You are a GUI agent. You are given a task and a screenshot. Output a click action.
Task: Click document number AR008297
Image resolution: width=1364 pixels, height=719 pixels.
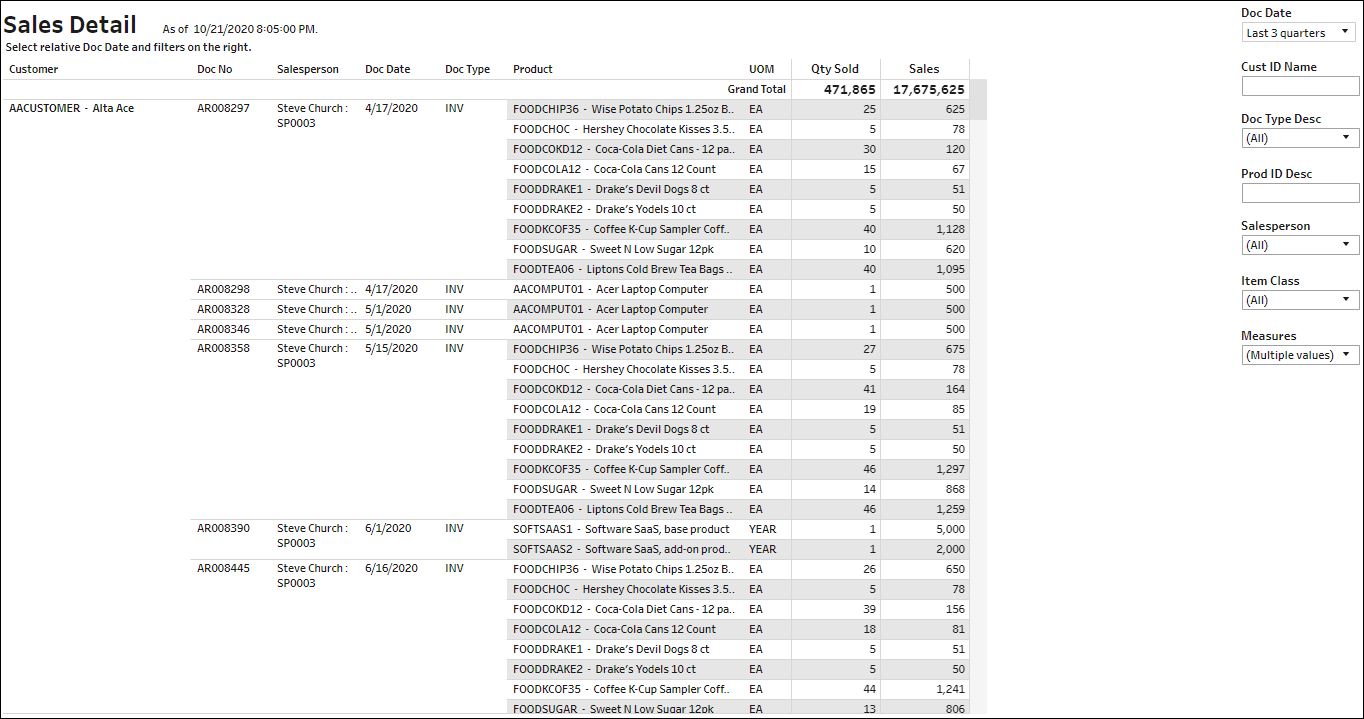pyautogui.click(x=223, y=108)
